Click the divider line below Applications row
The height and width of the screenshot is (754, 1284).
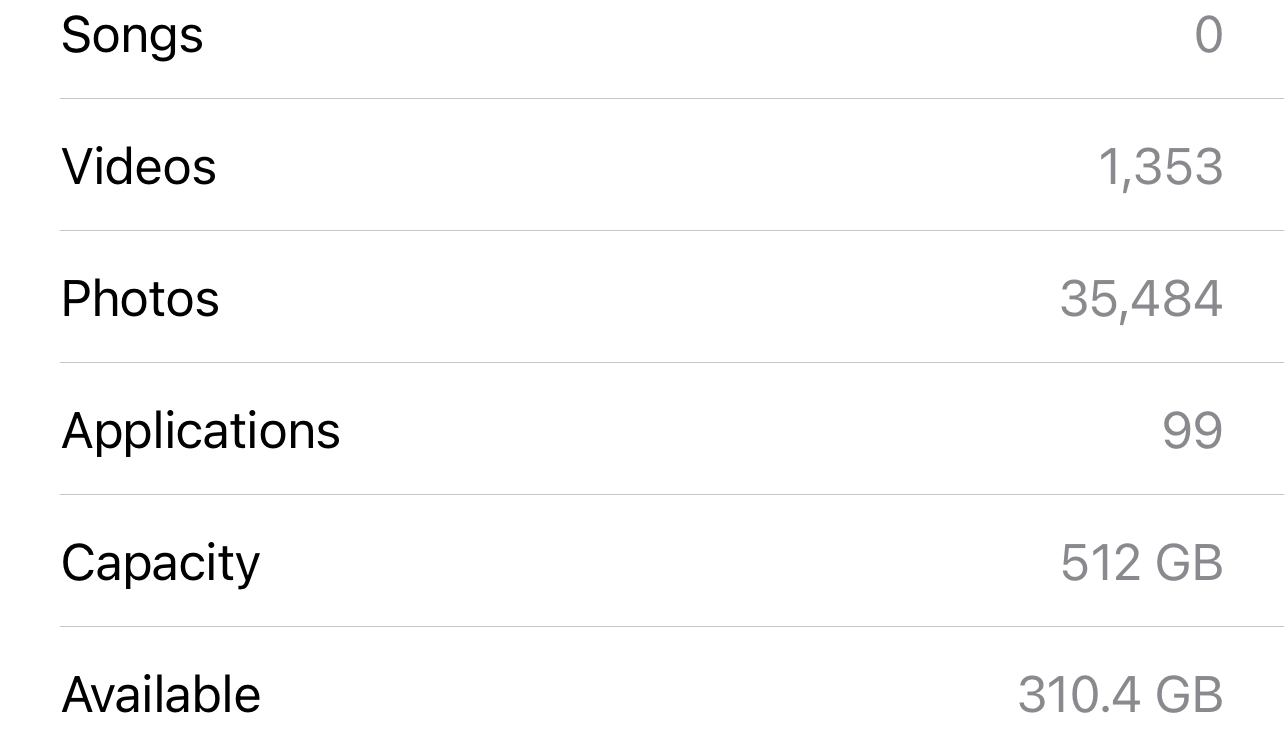[x=670, y=494]
